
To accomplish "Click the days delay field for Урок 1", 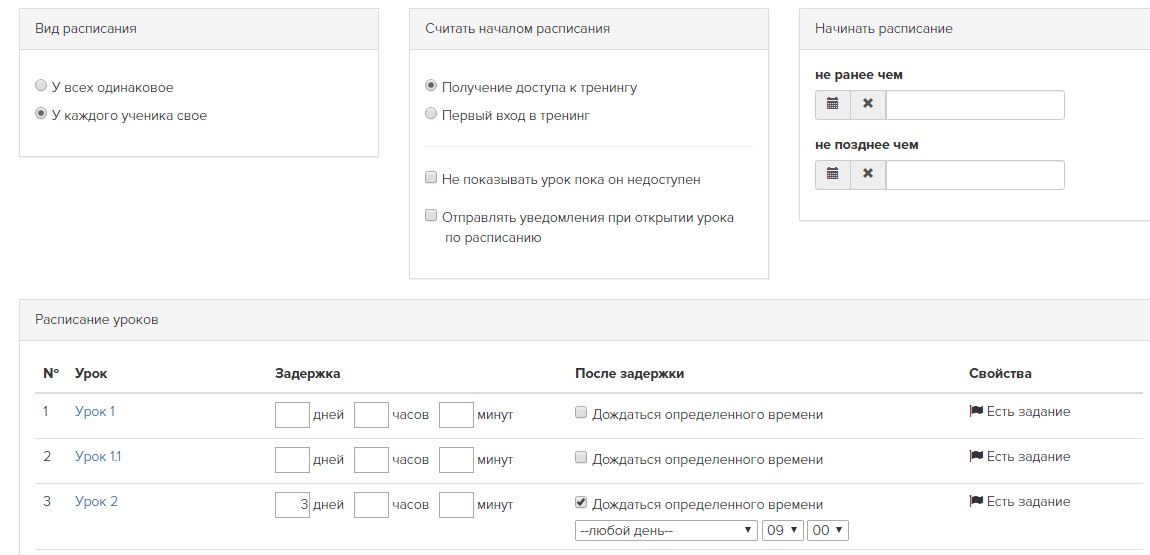I will point(292,415).
